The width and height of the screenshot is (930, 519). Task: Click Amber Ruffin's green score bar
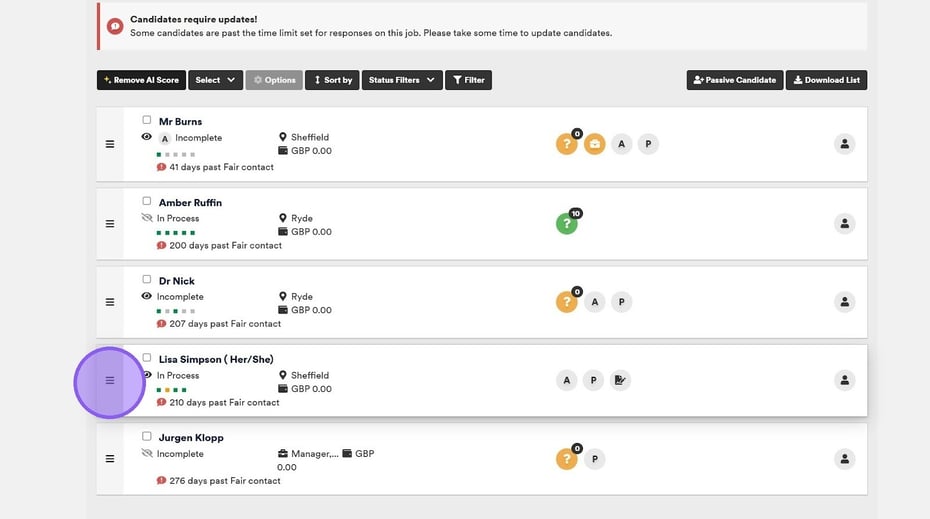pos(175,232)
